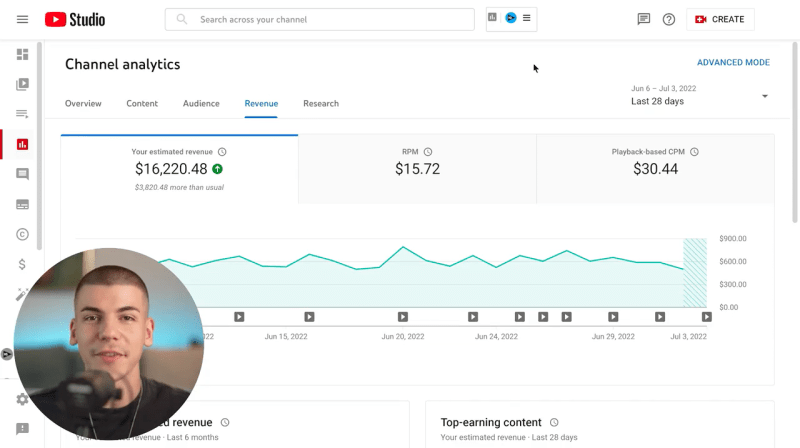Screen dimensions: 800x448
Task: Switch to the Audience tab
Action: (x=201, y=104)
